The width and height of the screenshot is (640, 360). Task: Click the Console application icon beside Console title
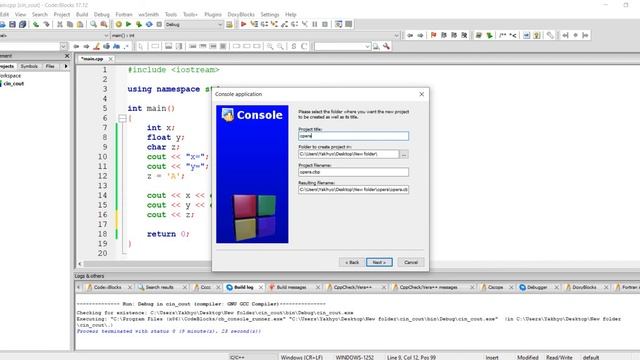tap(228, 115)
